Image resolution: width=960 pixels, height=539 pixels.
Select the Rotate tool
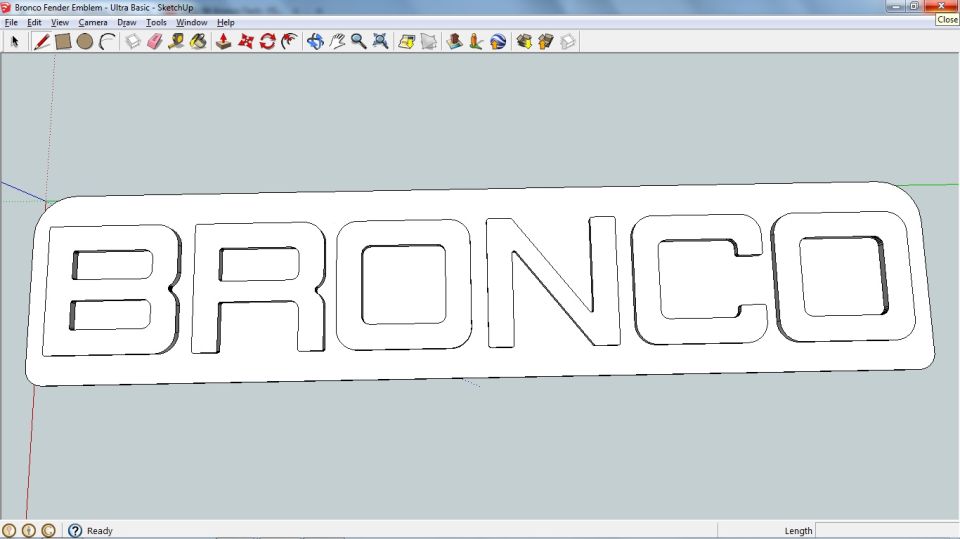pos(268,42)
